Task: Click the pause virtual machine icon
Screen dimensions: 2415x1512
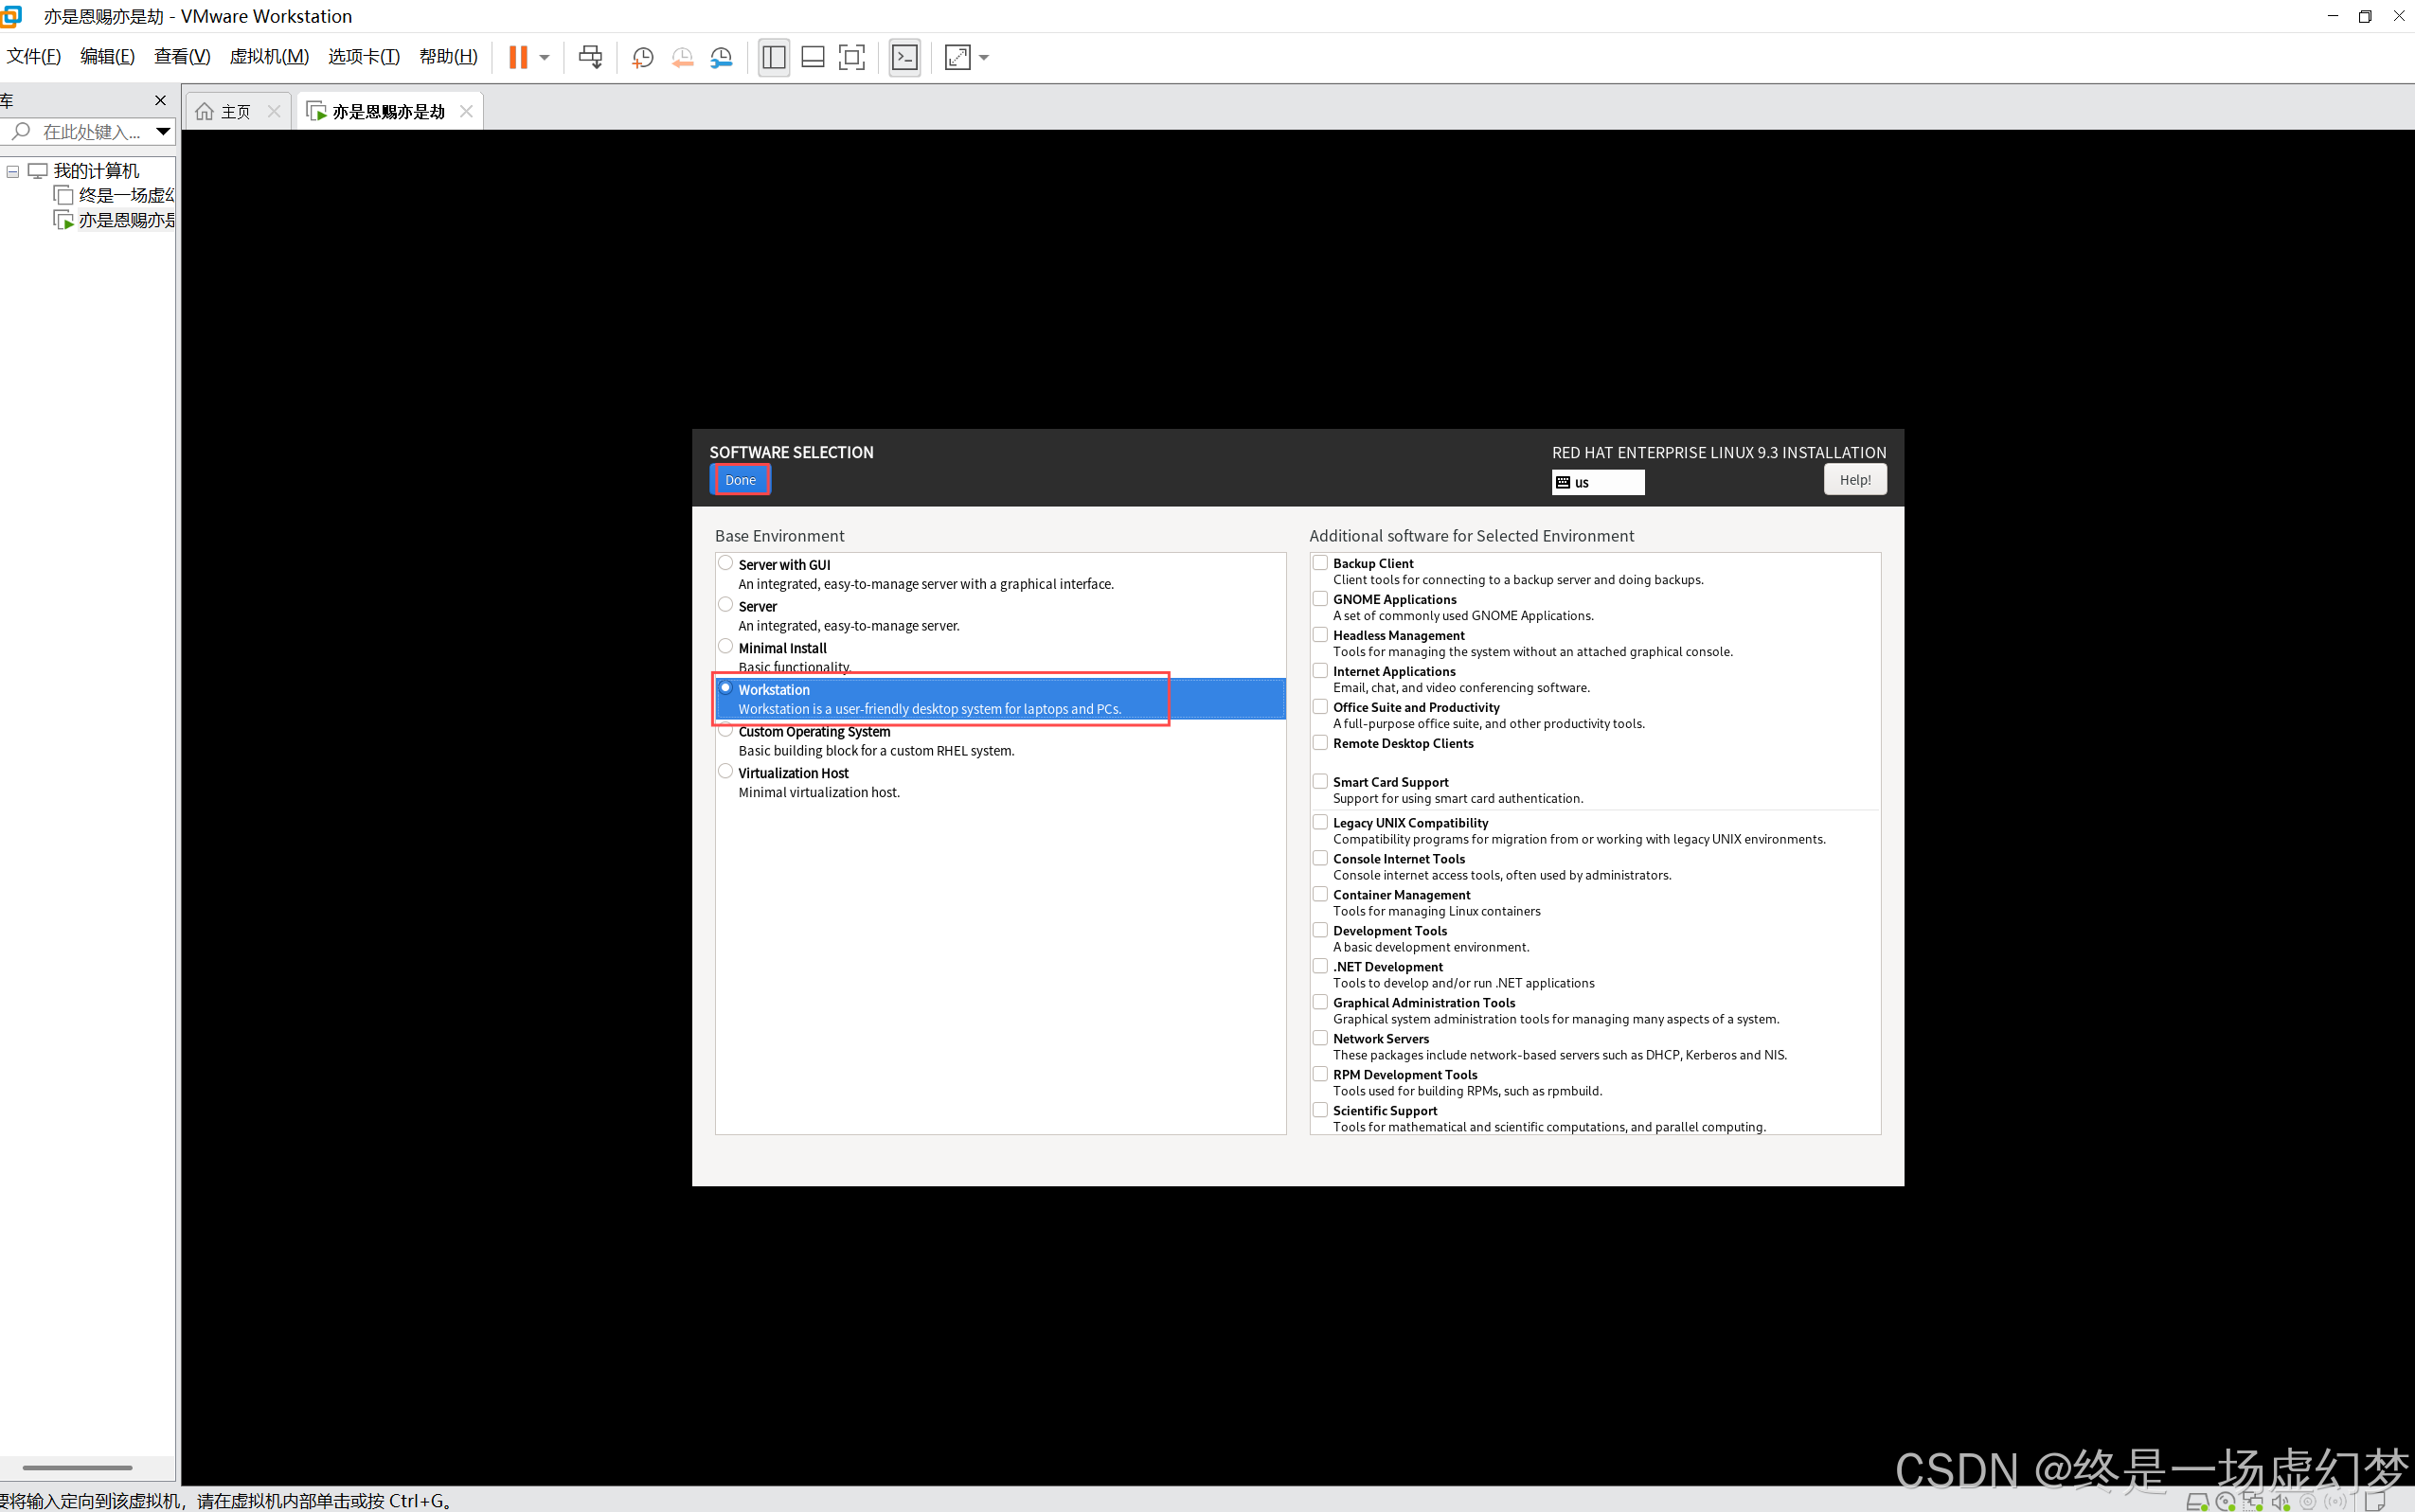Action: coord(517,57)
